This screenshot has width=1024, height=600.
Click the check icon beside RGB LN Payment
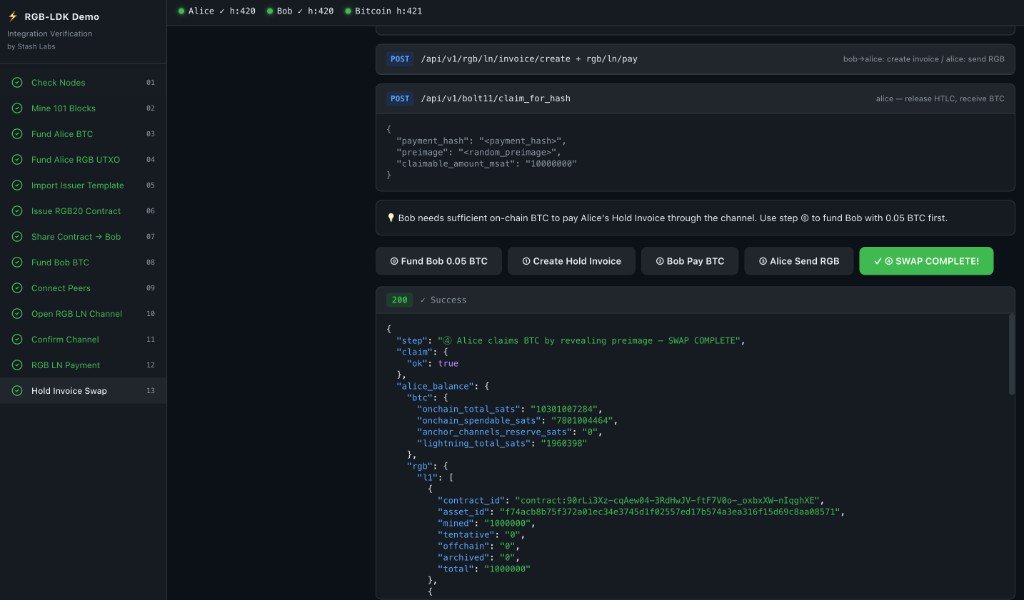[x=17, y=365]
